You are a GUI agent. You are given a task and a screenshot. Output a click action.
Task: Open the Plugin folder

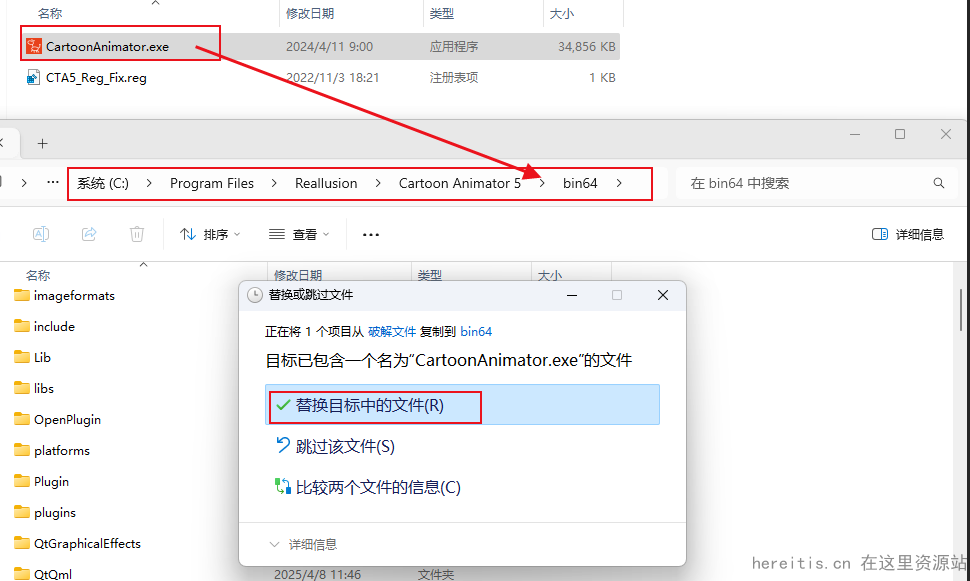pyautogui.click(x=41, y=481)
